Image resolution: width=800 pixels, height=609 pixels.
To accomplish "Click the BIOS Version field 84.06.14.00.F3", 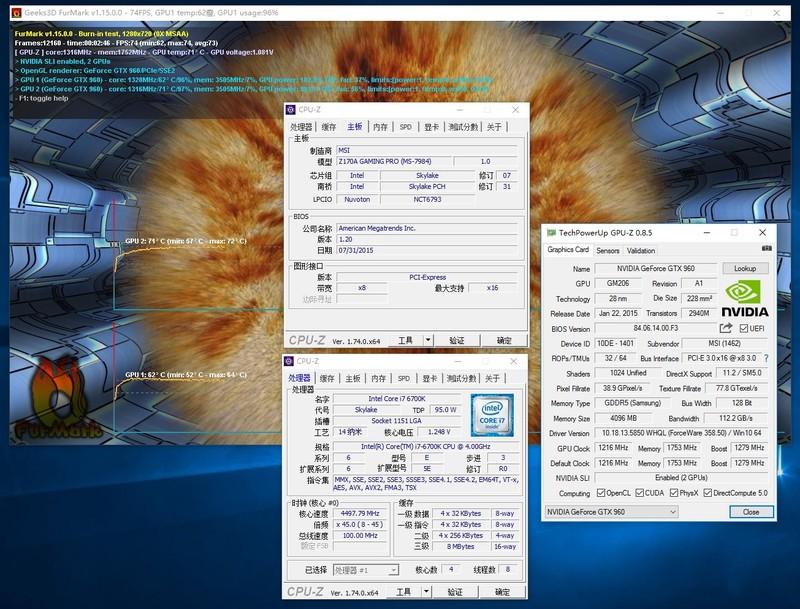I will [656, 328].
